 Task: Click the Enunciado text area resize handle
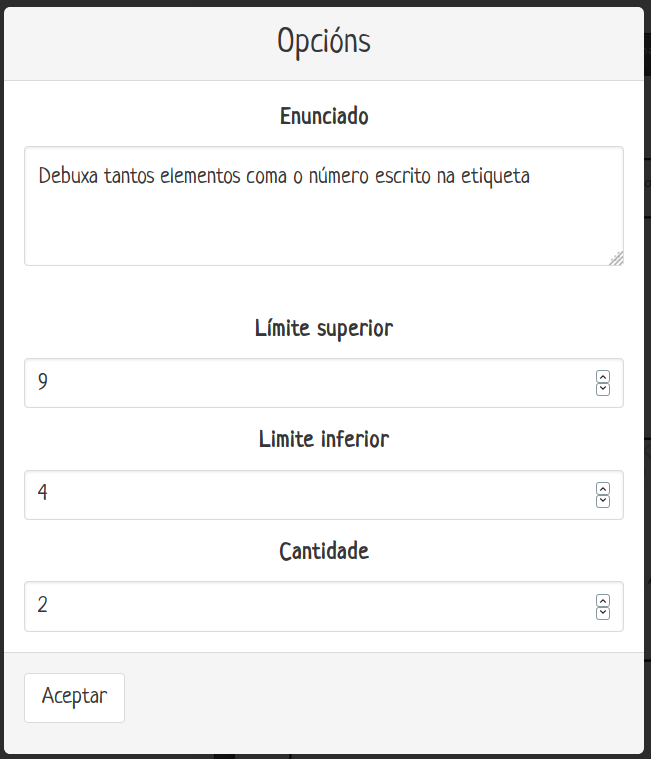point(616,258)
